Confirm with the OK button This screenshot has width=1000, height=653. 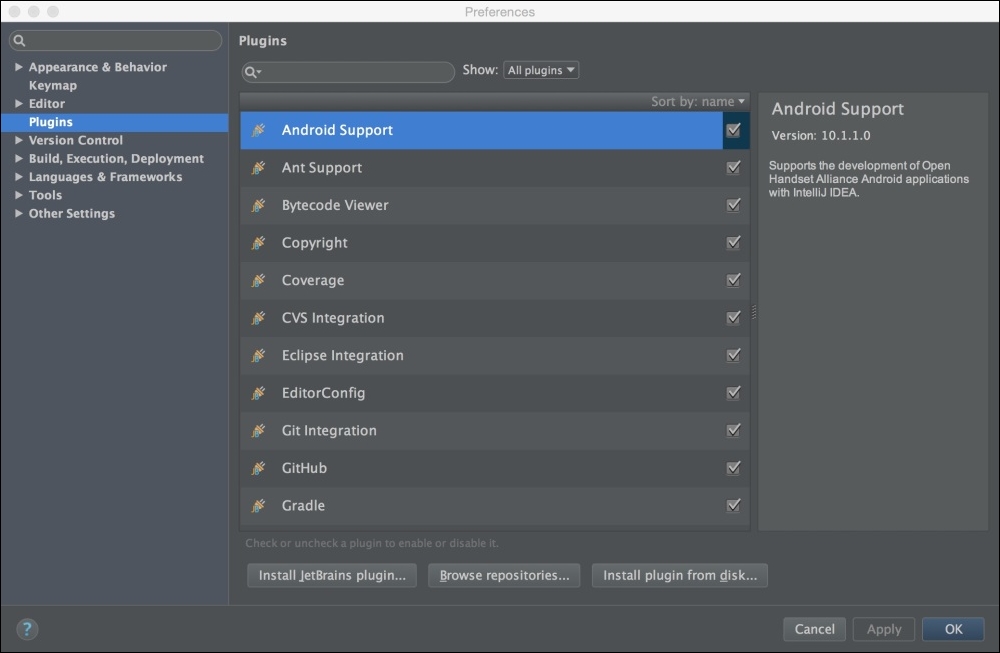coord(953,629)
